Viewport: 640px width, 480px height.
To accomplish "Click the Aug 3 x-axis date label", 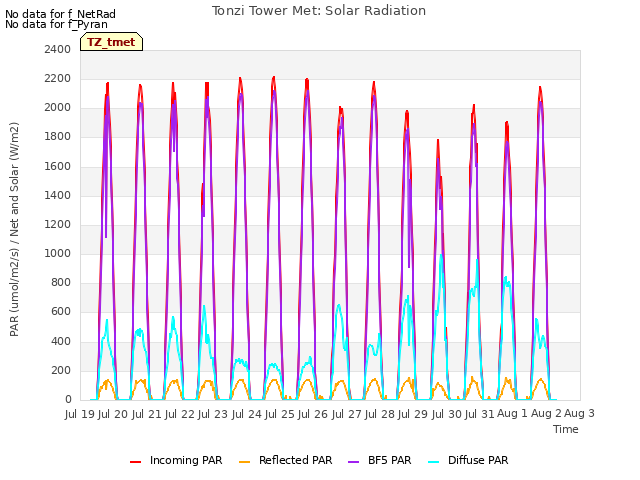I will [580, 413].
